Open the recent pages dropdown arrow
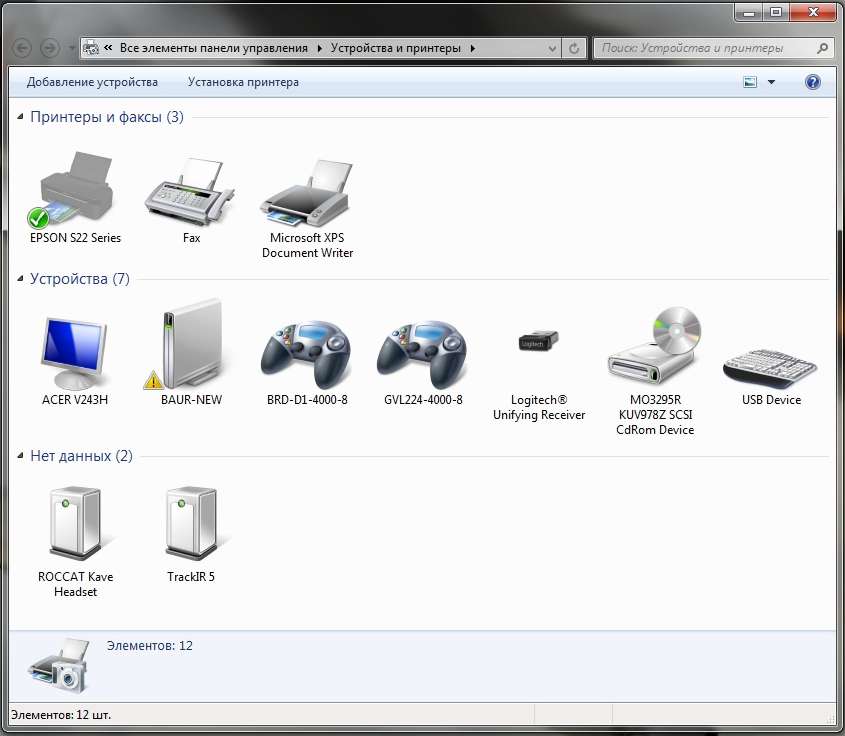 tap(71, 48)
